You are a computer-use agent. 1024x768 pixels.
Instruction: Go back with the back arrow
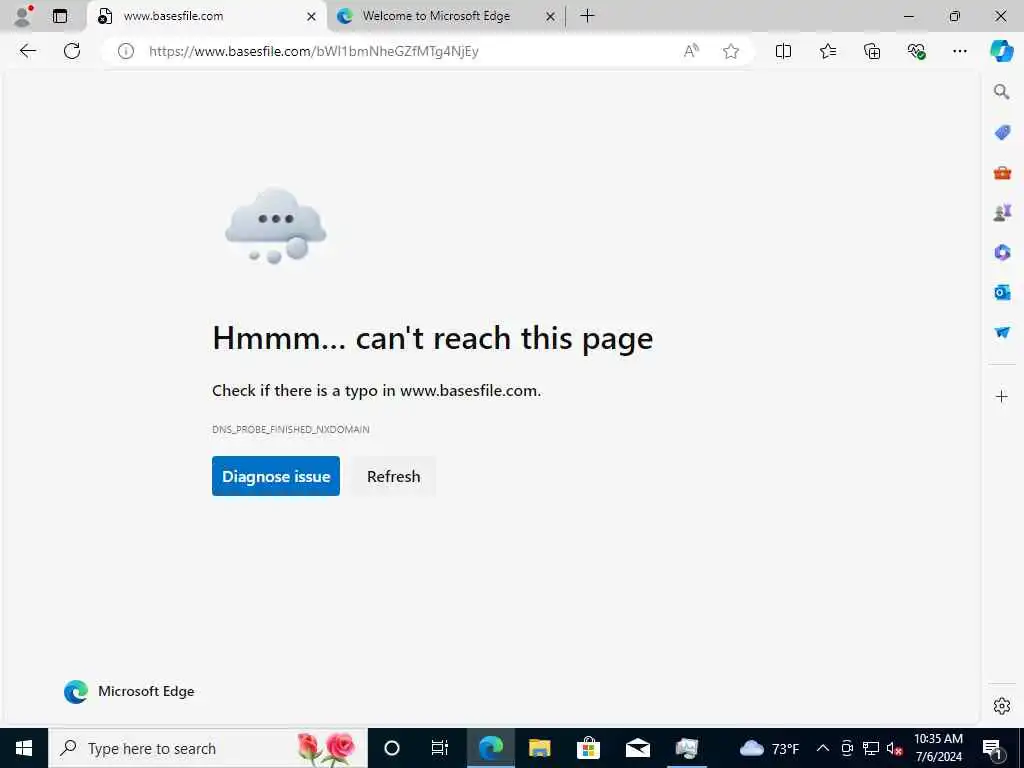27,51
